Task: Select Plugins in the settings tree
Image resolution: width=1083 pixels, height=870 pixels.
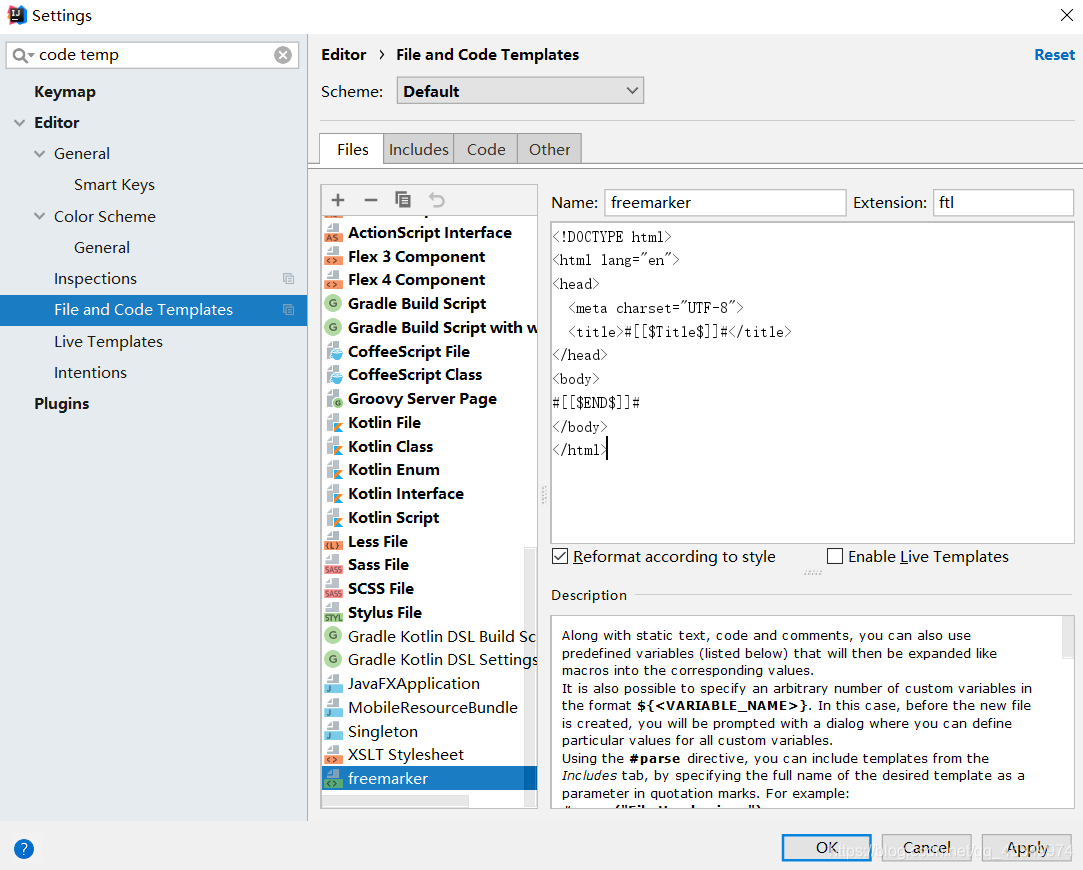Action: coord(61,404)
